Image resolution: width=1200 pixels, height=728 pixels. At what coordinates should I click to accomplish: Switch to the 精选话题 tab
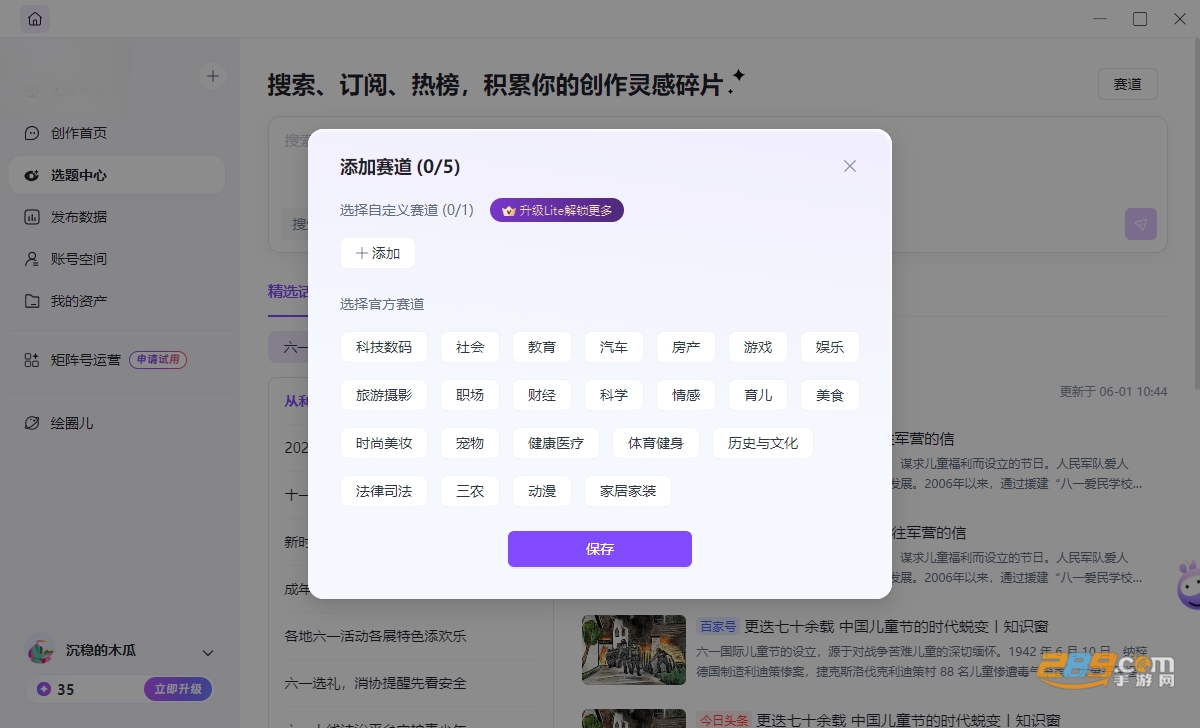288,292
